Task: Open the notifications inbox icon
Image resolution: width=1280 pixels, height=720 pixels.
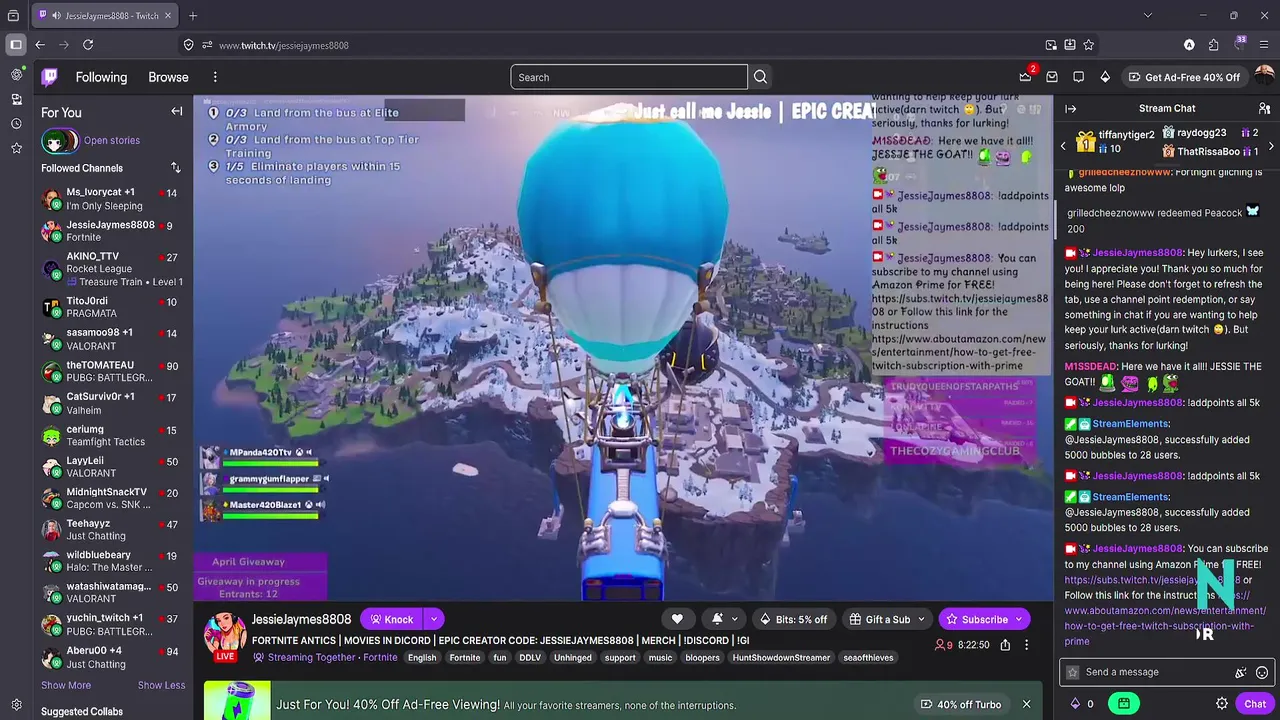Action: tap(1052, 77)
